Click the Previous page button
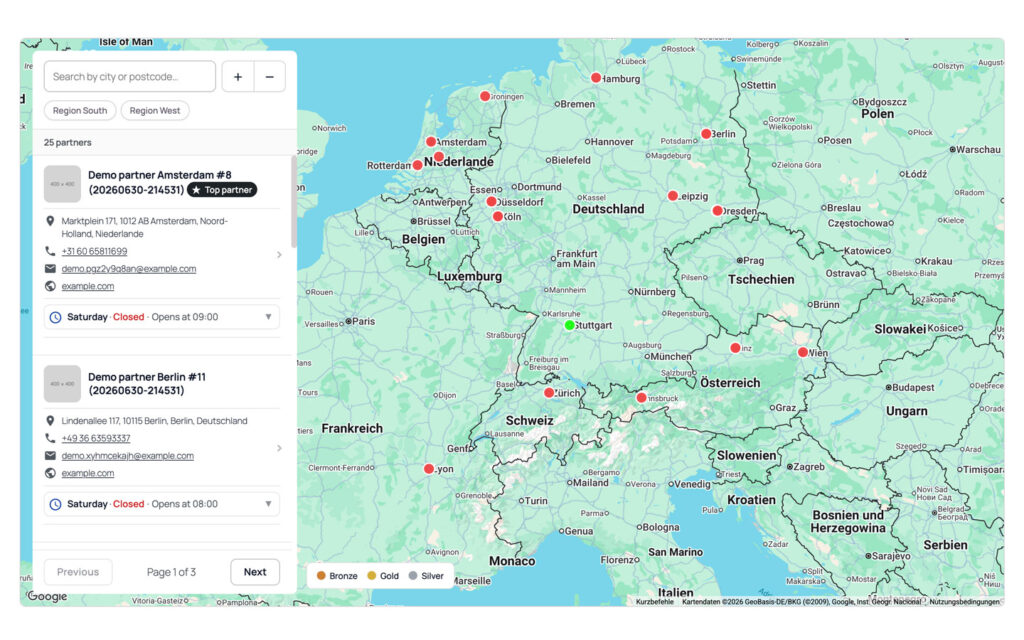Screen dimensions: 1024x640 (x=78, y=572)
